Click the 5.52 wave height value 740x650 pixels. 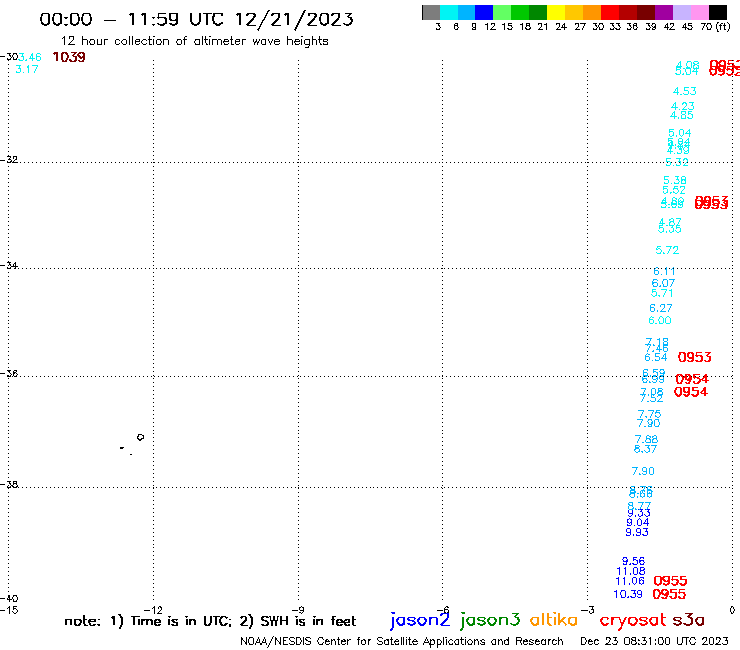click(x=674, y=190)
